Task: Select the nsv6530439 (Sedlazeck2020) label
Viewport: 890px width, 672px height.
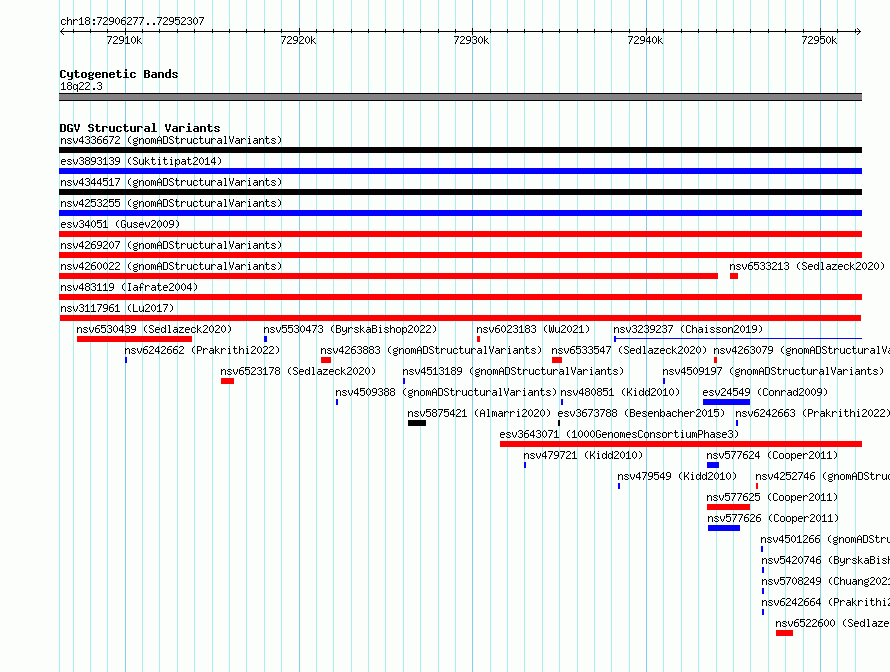Action: (x=154, y=329)
